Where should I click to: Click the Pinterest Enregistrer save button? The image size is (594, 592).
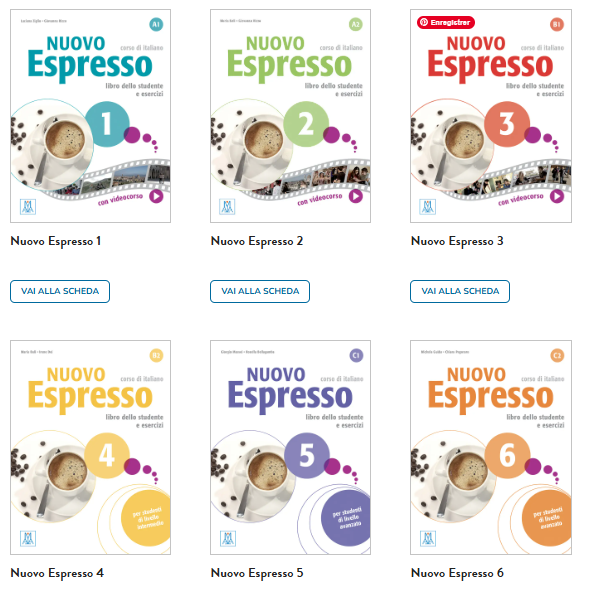point(446,22)
